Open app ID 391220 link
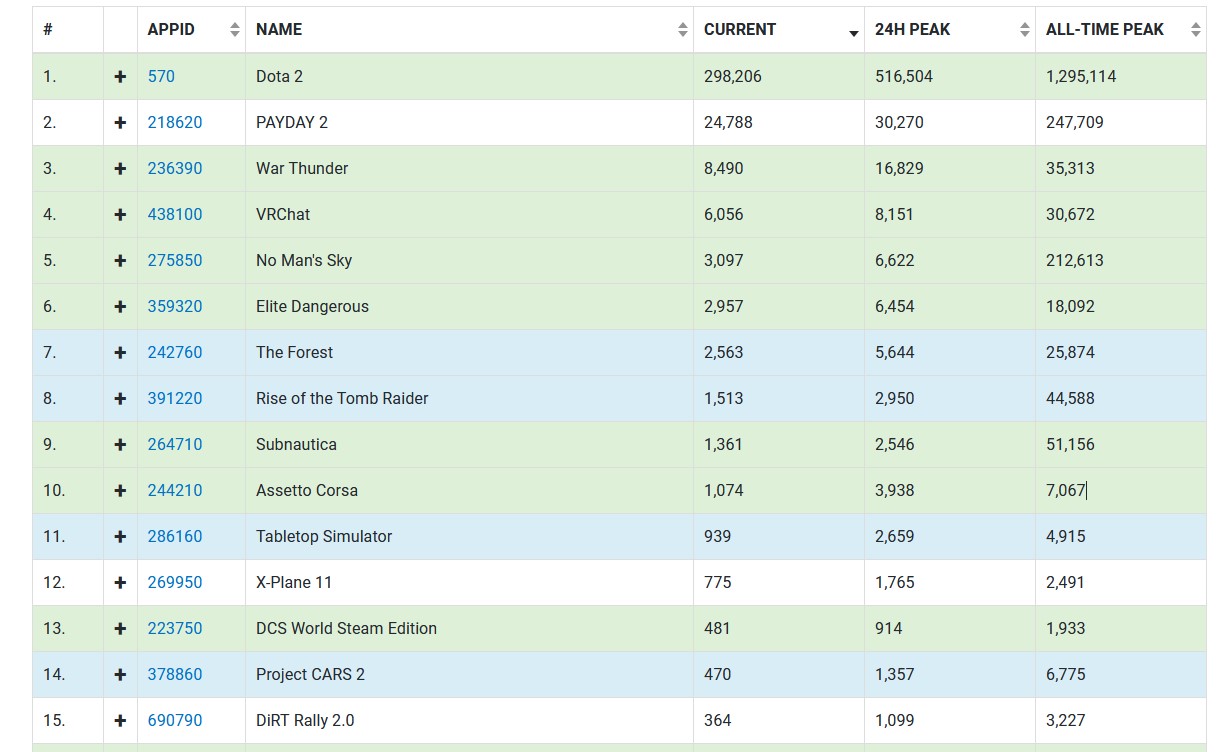1229x752 pixels. pos(175,398)
